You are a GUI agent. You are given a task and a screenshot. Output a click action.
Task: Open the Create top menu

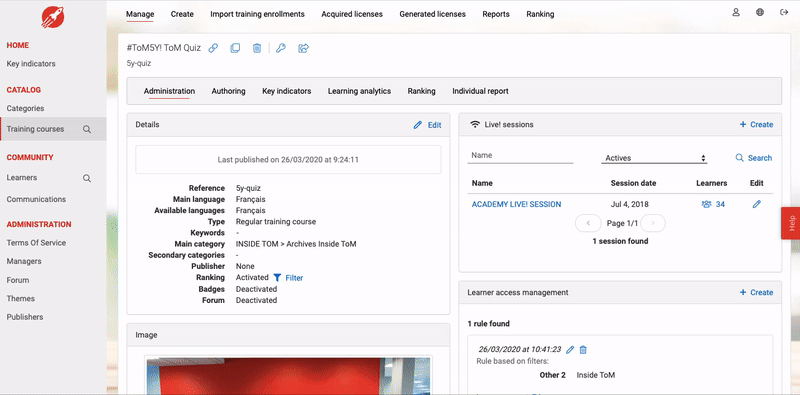click(182, 14)
